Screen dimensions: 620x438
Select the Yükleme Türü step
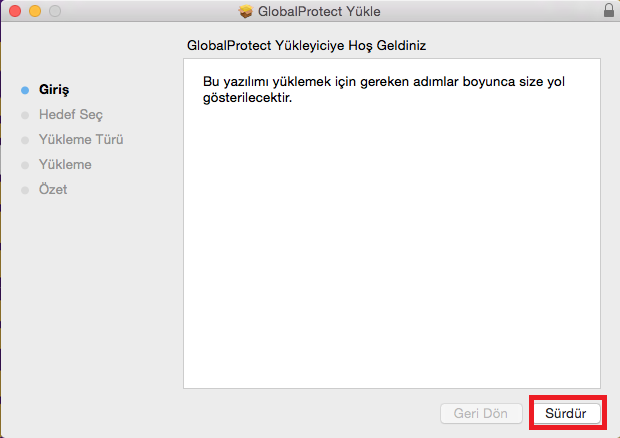81,140
